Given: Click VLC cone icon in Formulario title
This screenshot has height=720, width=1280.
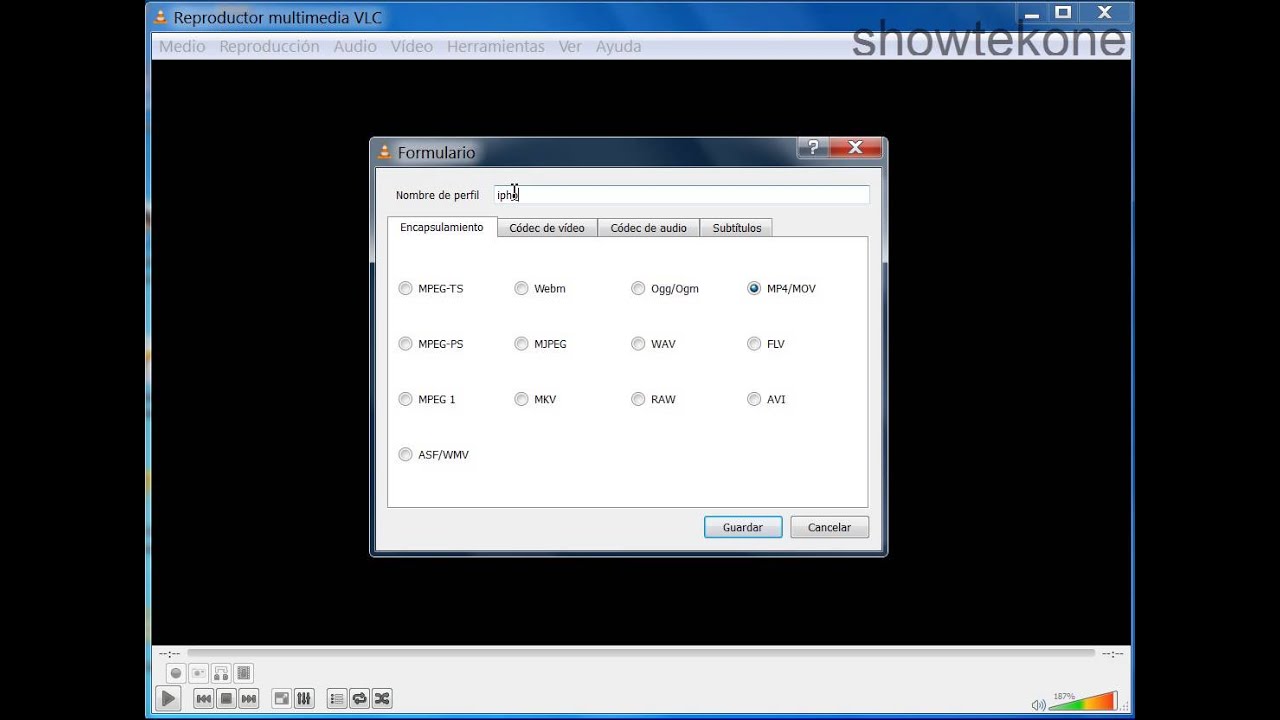Looking at the screenshot, I should [385, 152].
